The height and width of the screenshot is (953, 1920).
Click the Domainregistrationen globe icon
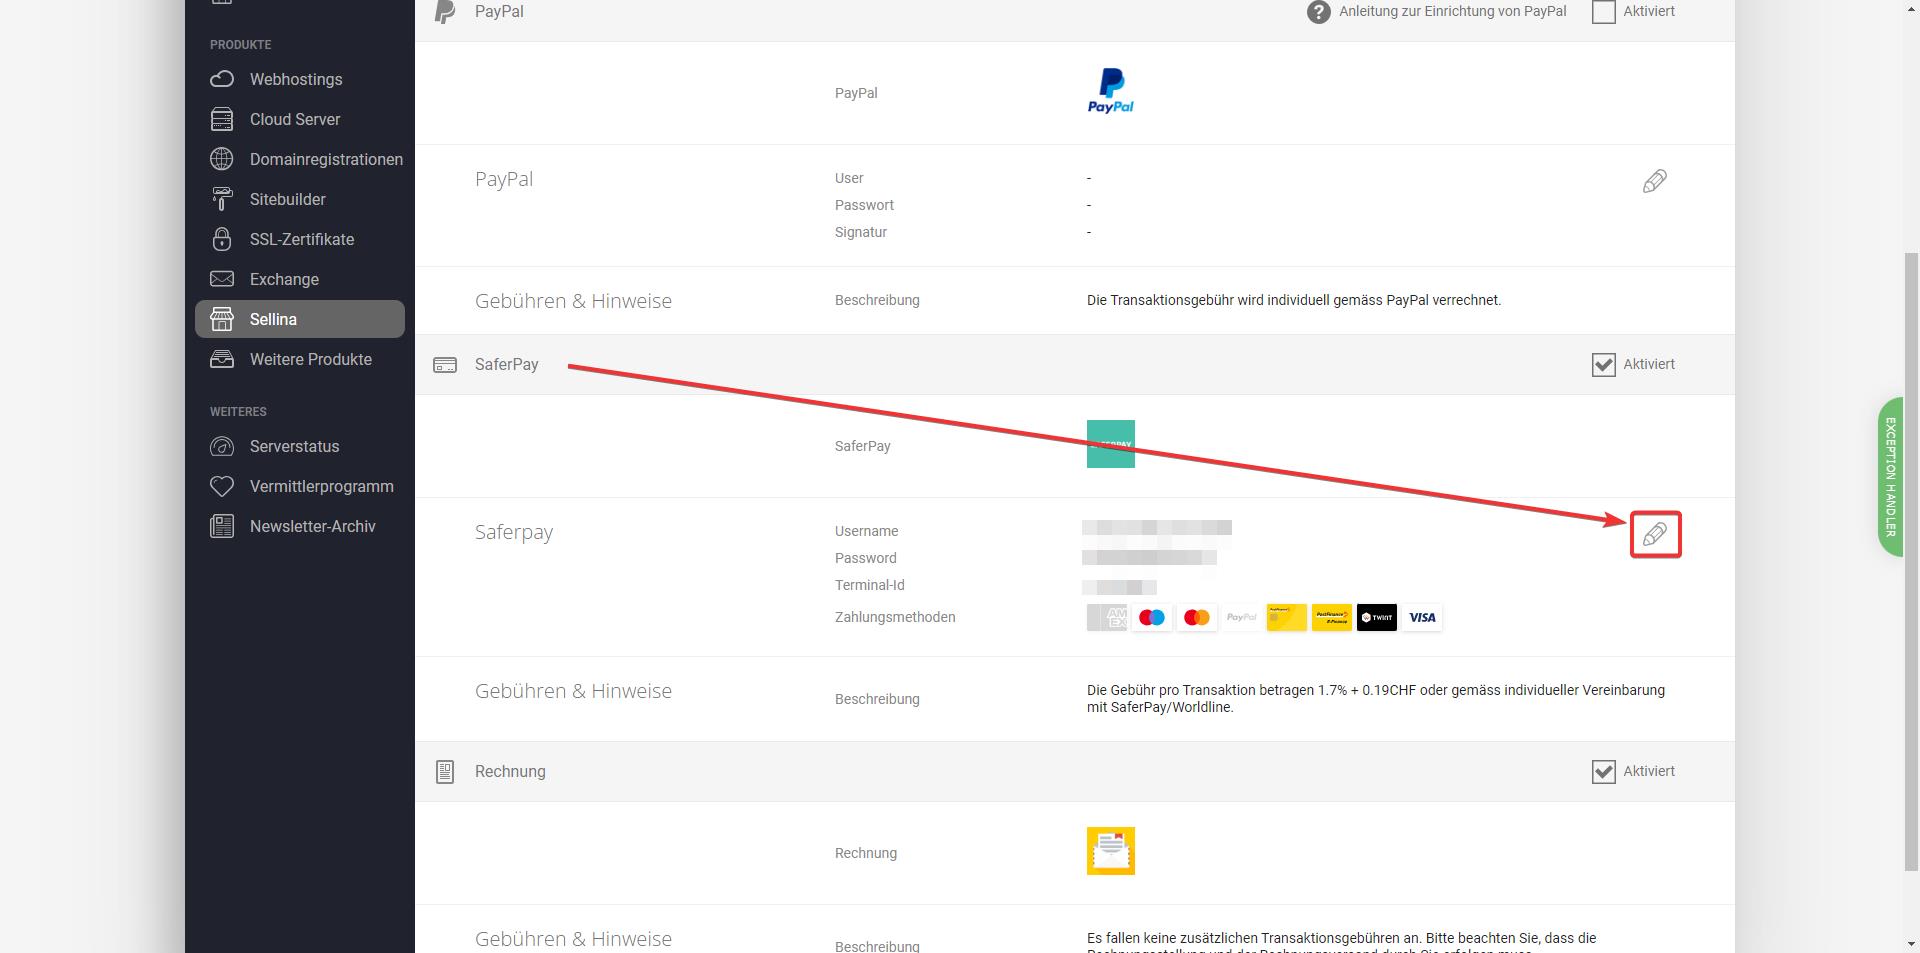(x=222, y=159)
